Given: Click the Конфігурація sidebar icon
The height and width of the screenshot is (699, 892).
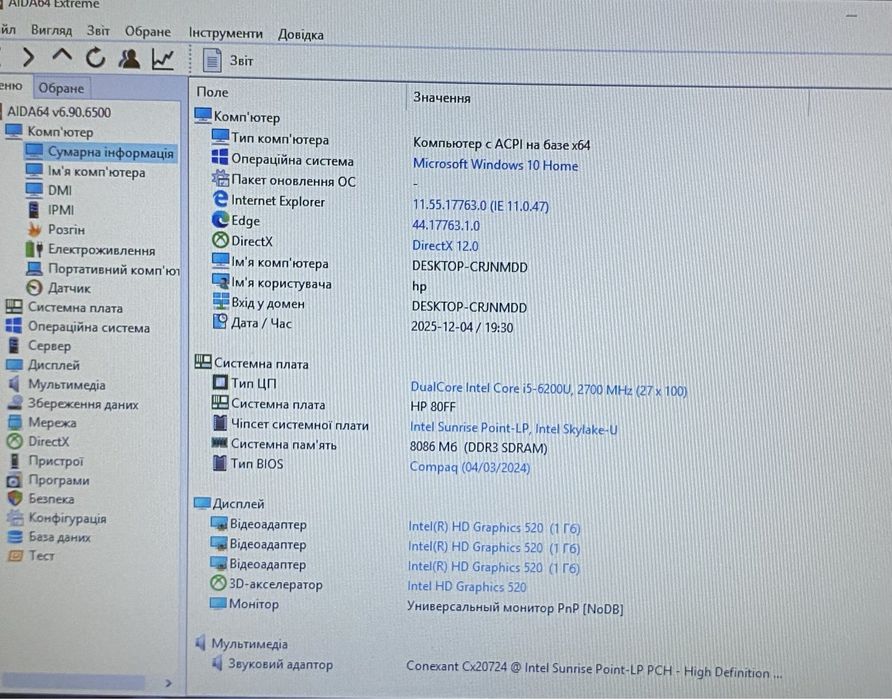Looking at the screenshot, I should coord(15,518).
